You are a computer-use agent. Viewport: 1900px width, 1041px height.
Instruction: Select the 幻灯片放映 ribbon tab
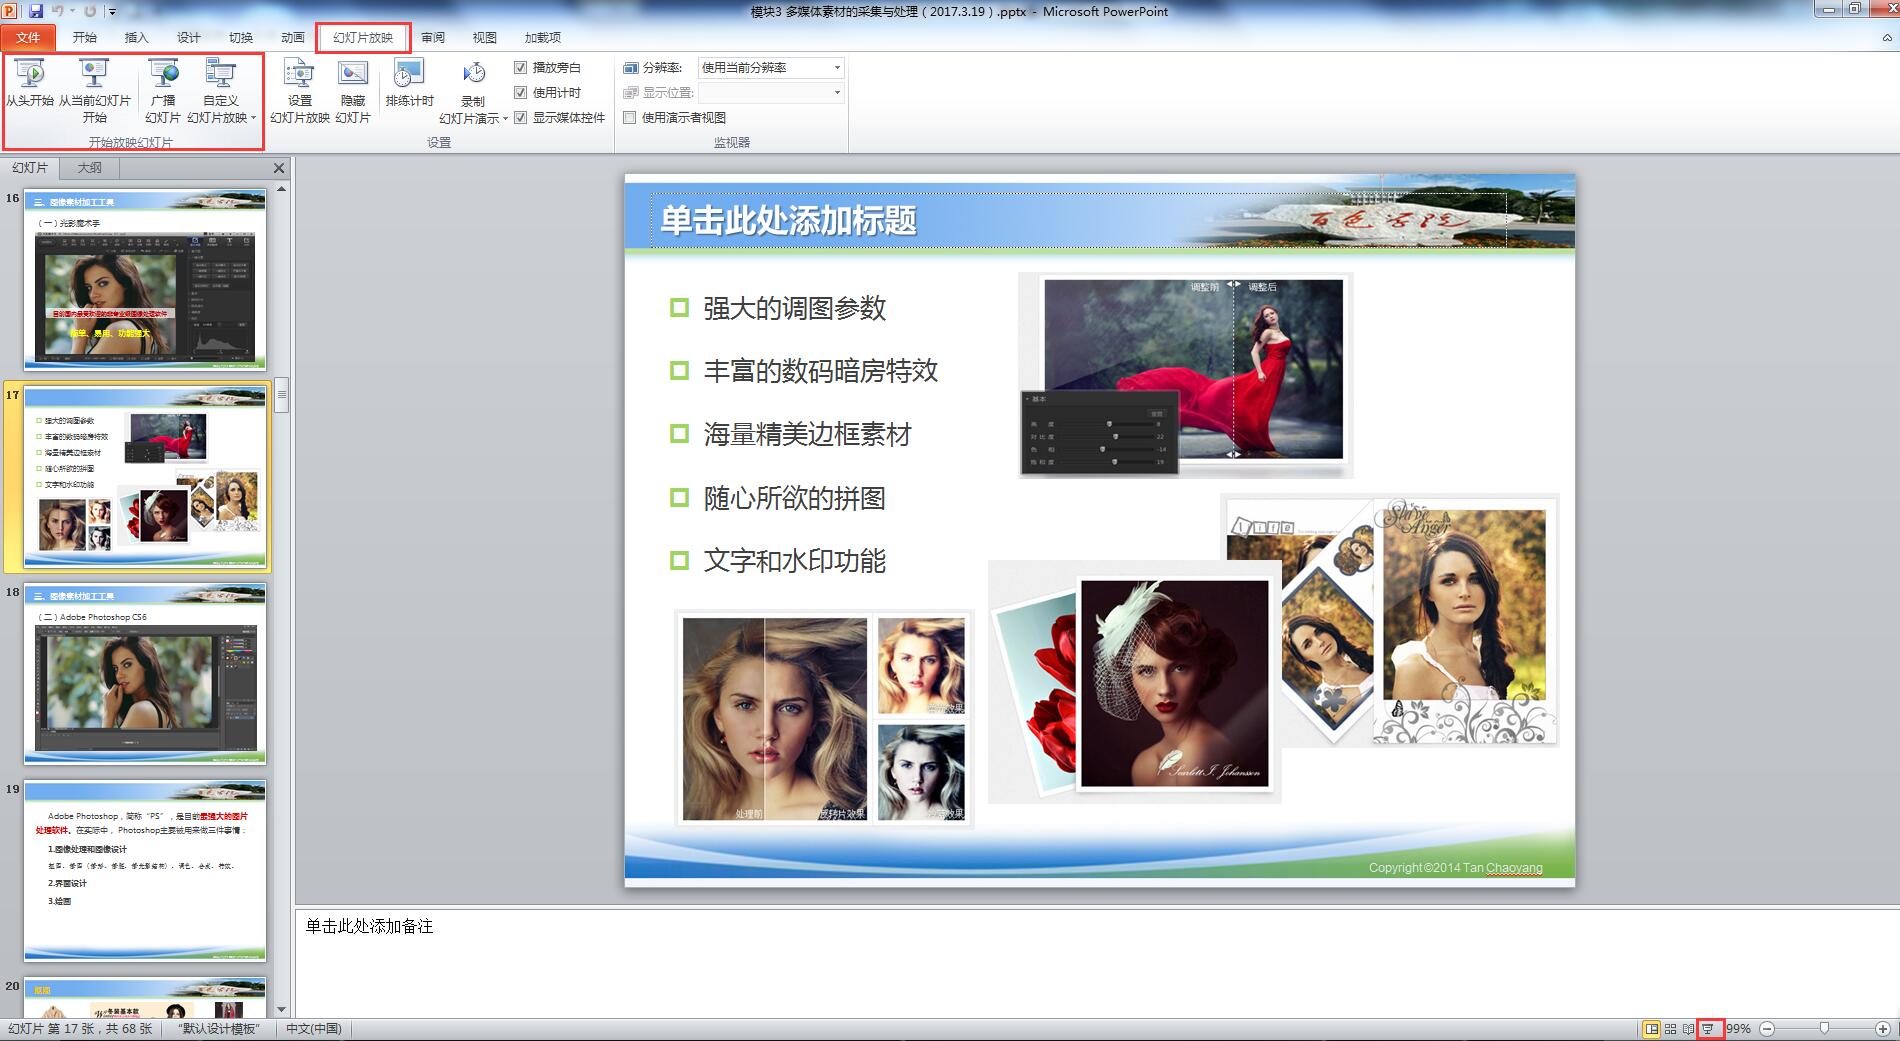pos(363,37)
